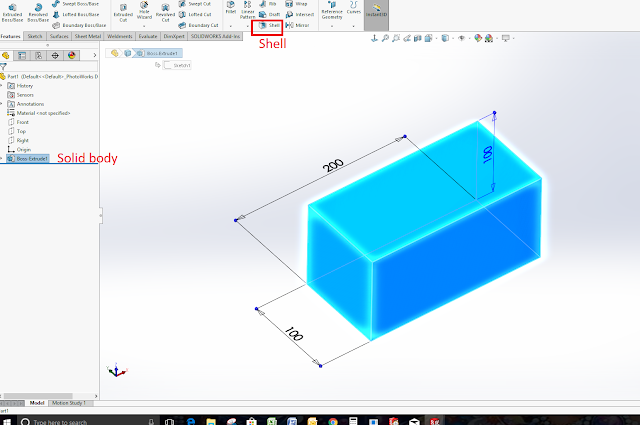640x425 pixels.
Task: Open the Hole Wizard dropdown arrow
Action: (x=144, y=26)
